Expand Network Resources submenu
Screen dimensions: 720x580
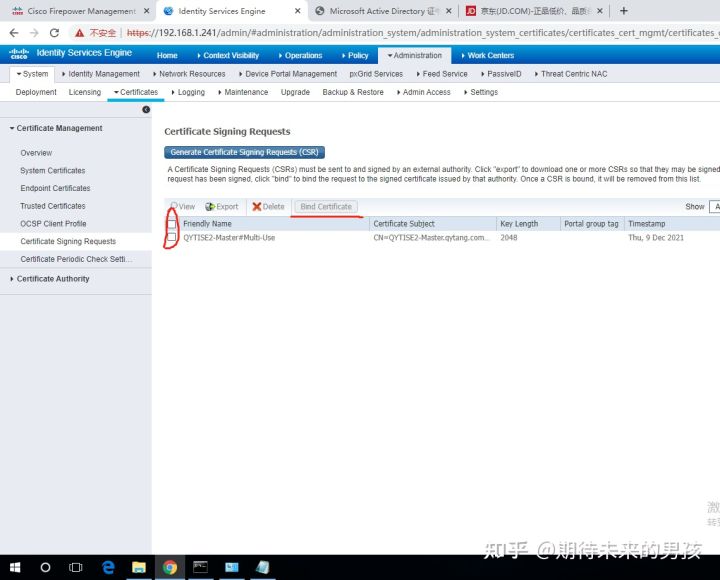[189, 74]
